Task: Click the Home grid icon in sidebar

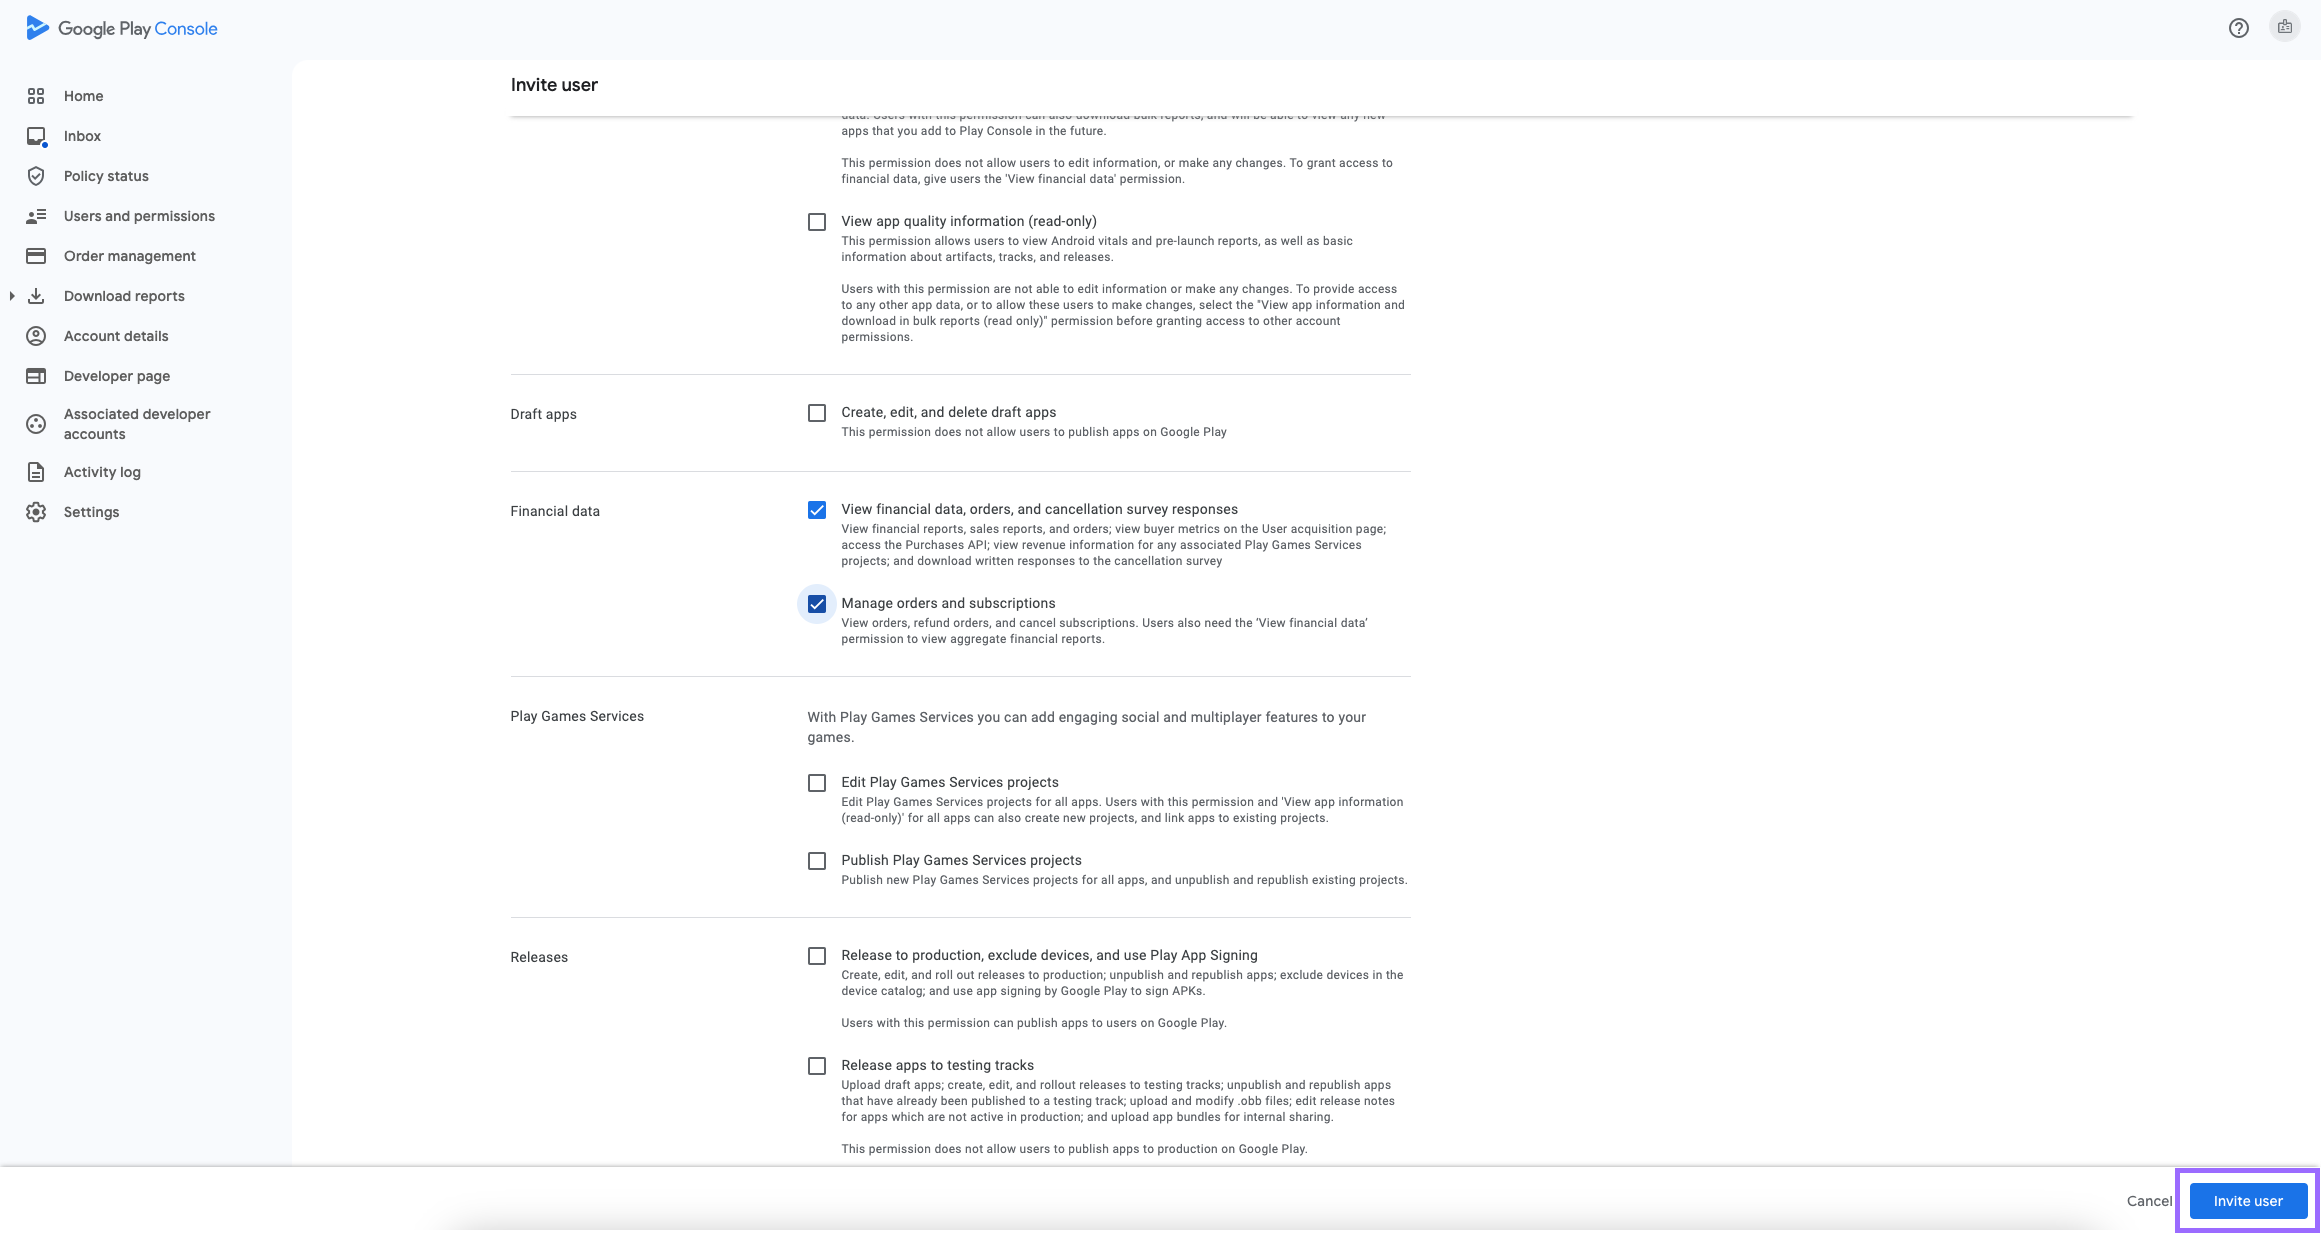Action: [36, 96]
